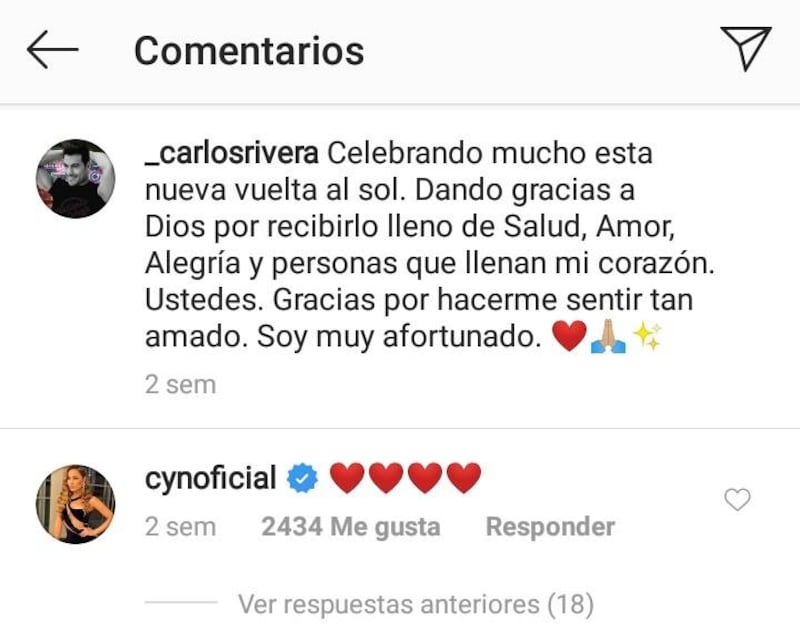The height and width of the screenshot is (640, 800).
Task: Reply to cynoficial's comment via Responder
Action: (551, 527)
